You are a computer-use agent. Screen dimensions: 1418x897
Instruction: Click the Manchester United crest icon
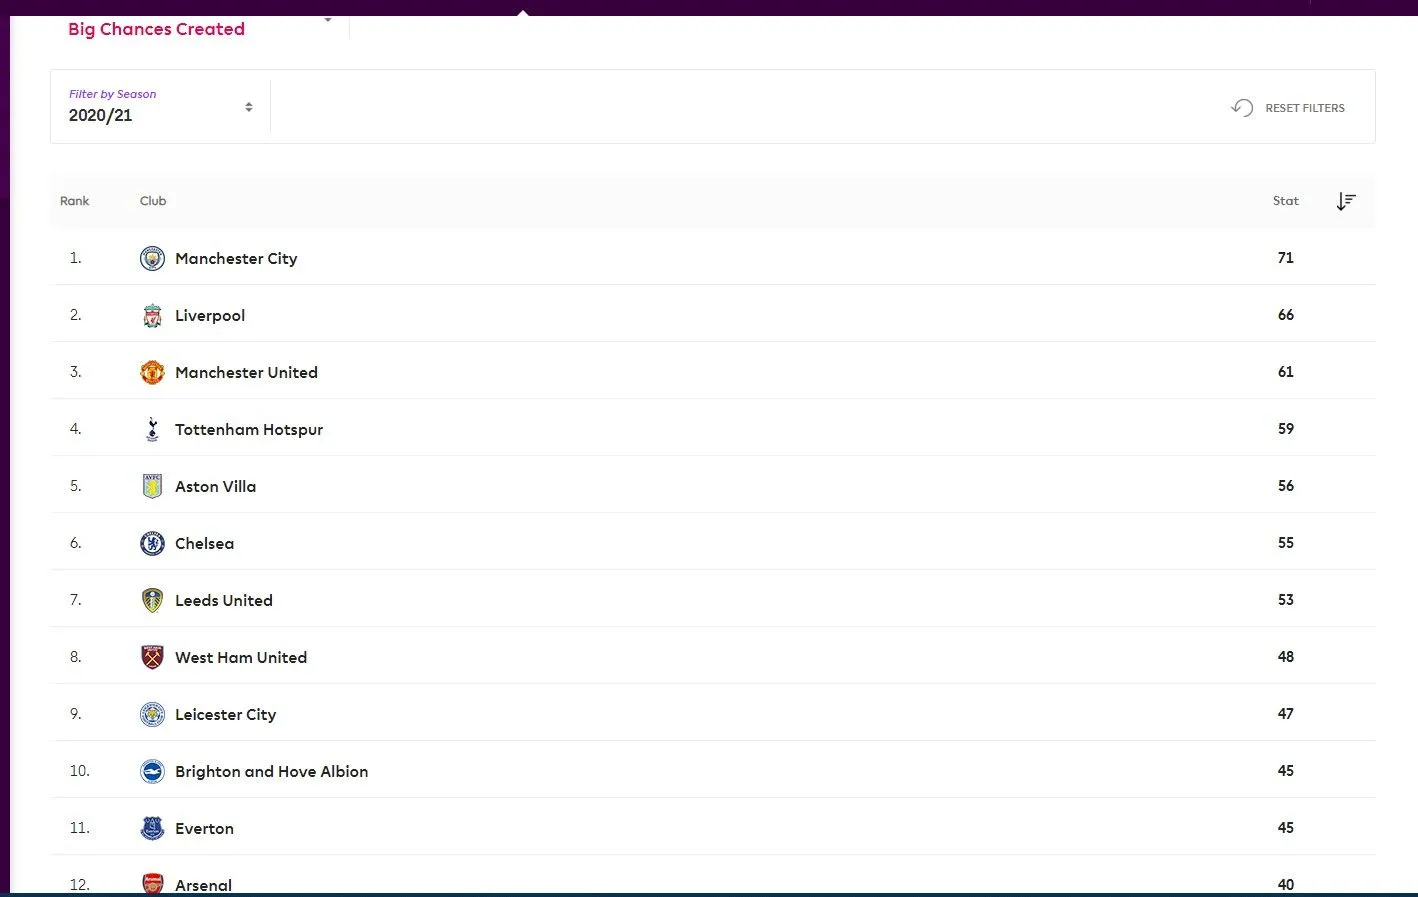click(152, 373)
